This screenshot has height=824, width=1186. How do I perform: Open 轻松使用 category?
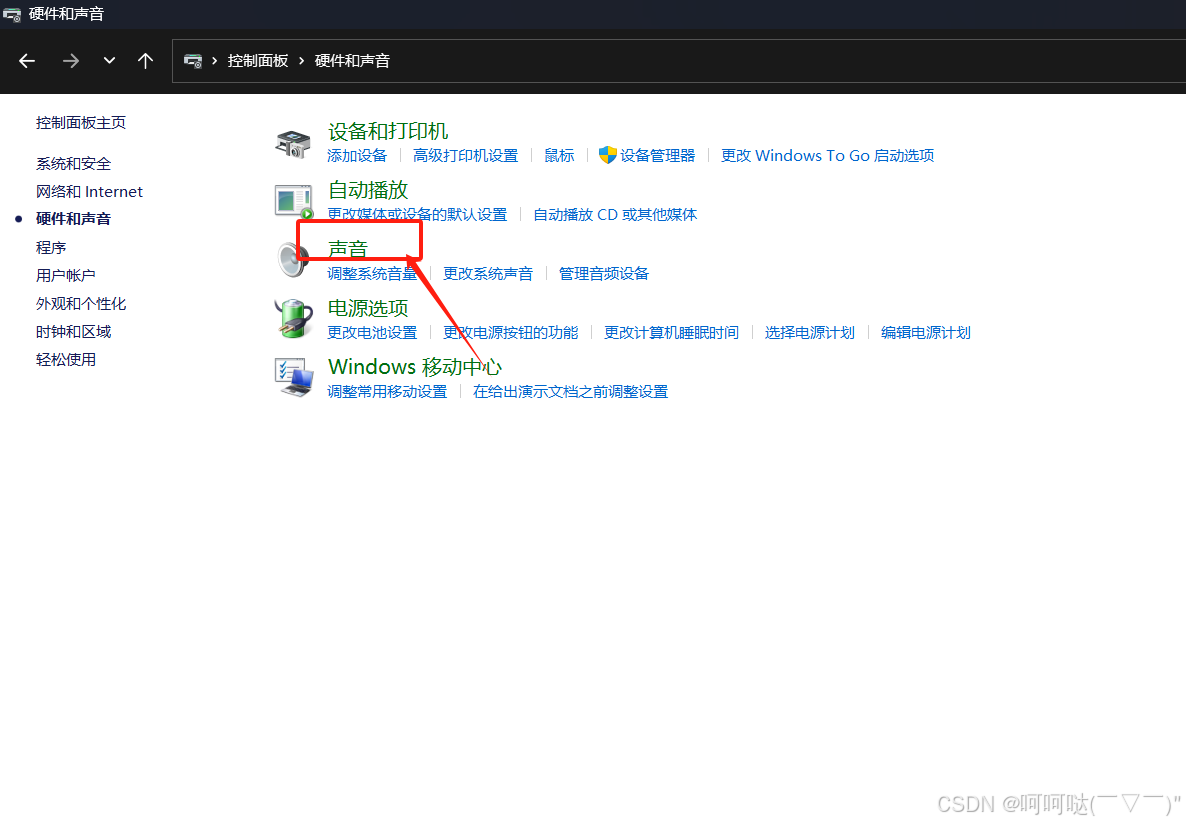[66, 359]
